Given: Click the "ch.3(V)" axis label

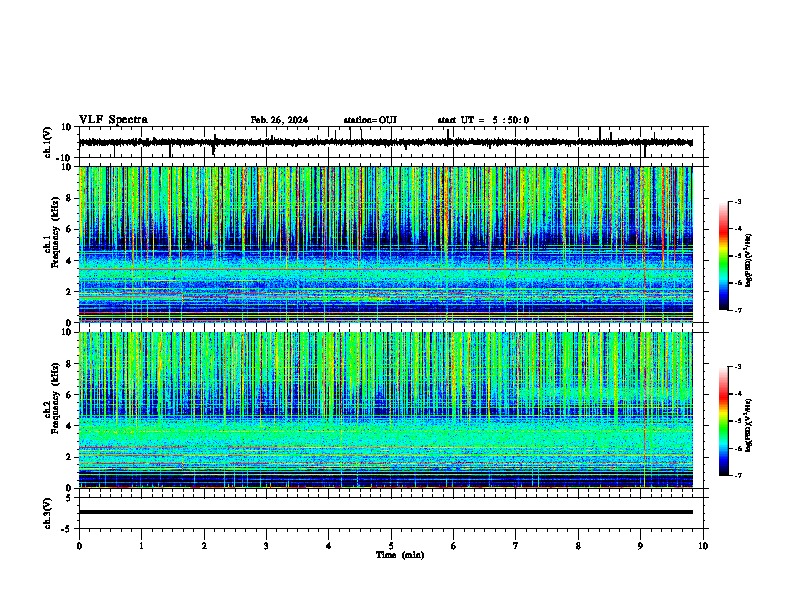Looking at the screenshot, I should [x=48, y=513].
